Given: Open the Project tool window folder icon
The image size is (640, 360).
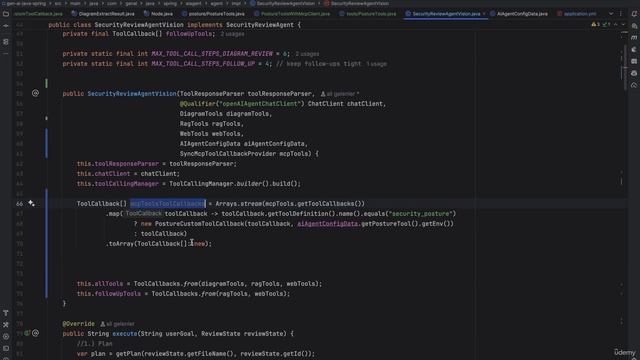Looking at the screenshot, I should (x=6, y=14).
